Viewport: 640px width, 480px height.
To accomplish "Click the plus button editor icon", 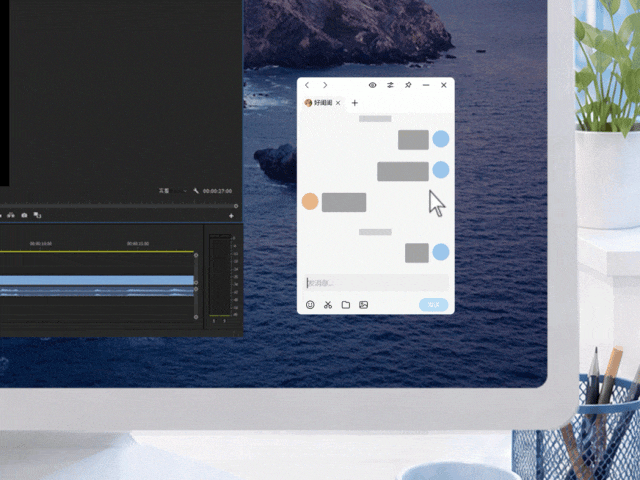I will [231, 216].
